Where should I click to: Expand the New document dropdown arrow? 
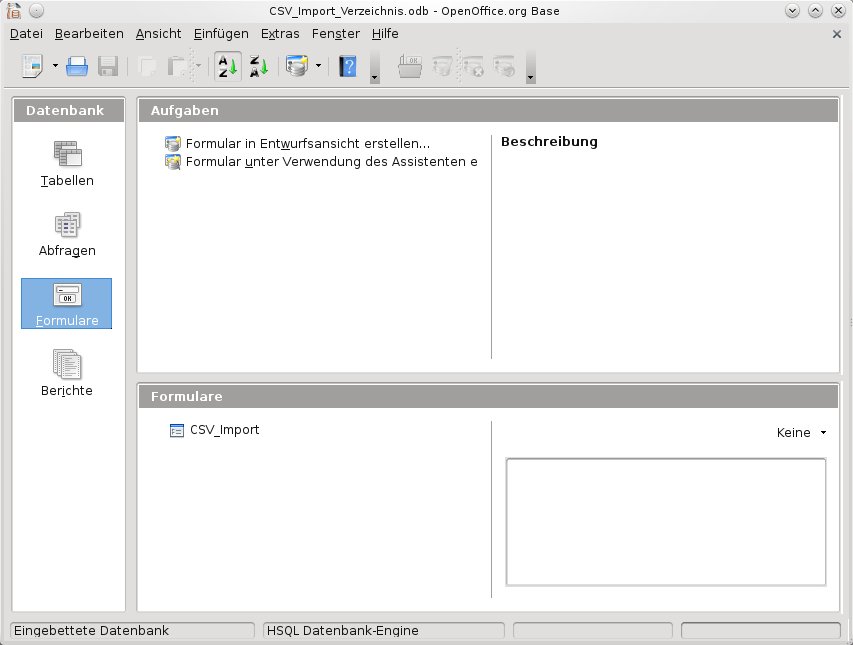click(x=55, y=67)
